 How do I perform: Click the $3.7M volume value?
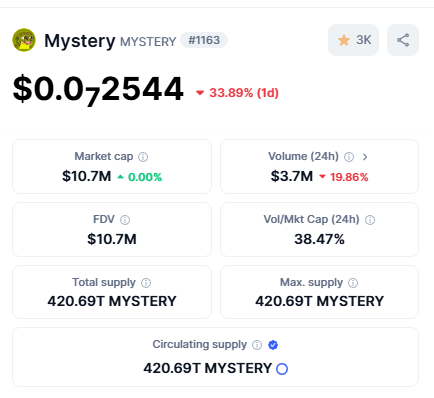point(292,176)
